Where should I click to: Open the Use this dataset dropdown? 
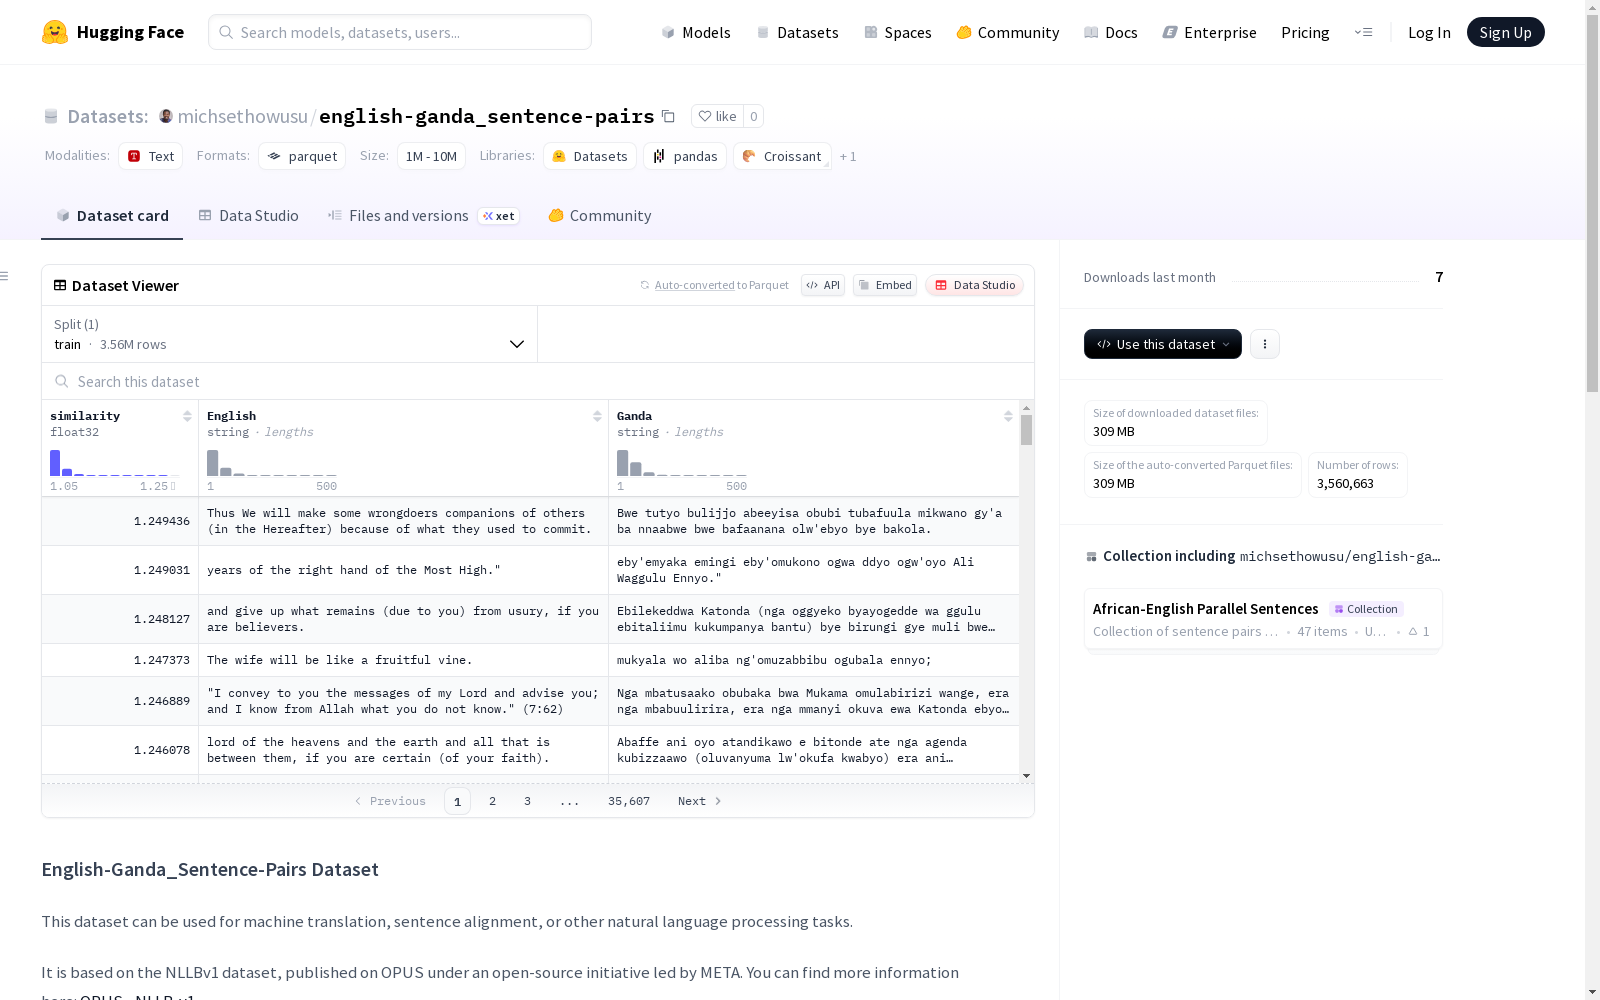[x=1163, y=344]
